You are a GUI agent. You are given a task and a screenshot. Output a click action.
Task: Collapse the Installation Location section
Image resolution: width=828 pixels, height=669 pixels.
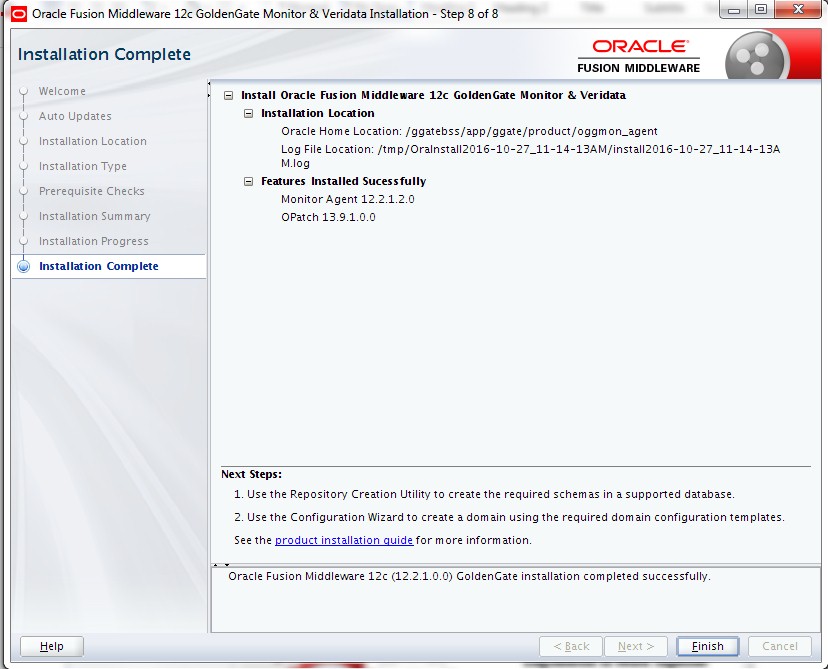click(x=248, y=114)
